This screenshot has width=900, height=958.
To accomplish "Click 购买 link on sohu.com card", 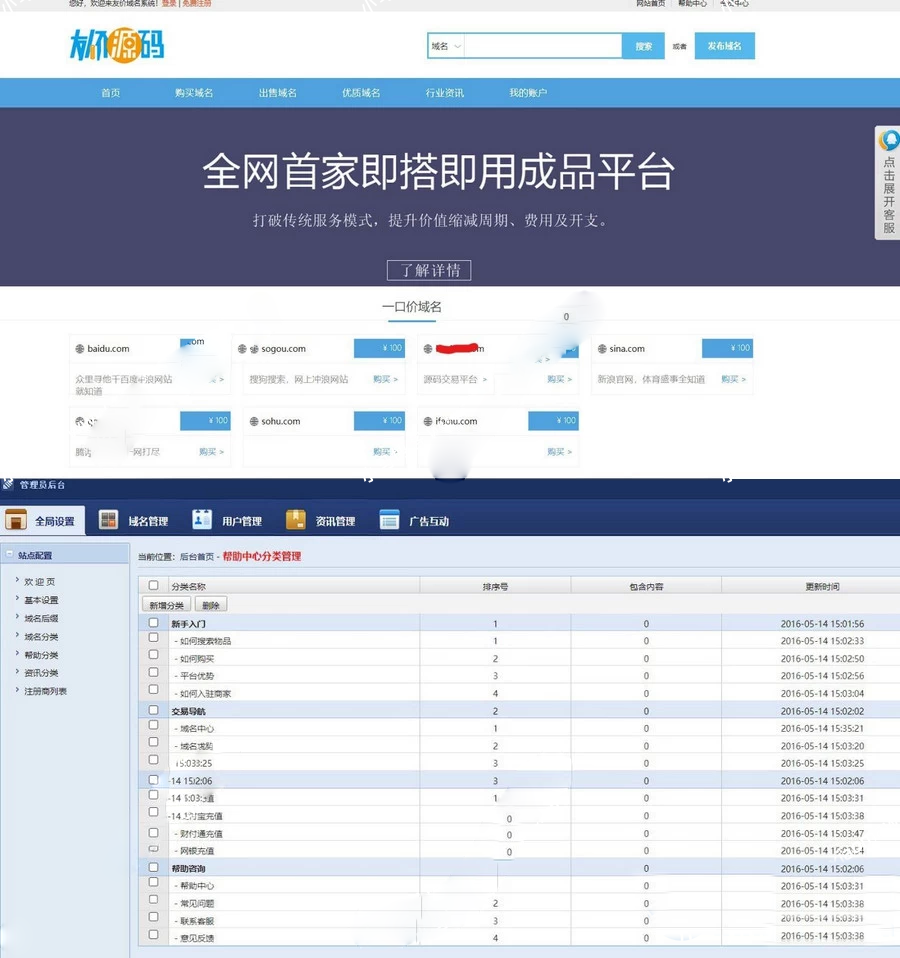I will (385, 452).
